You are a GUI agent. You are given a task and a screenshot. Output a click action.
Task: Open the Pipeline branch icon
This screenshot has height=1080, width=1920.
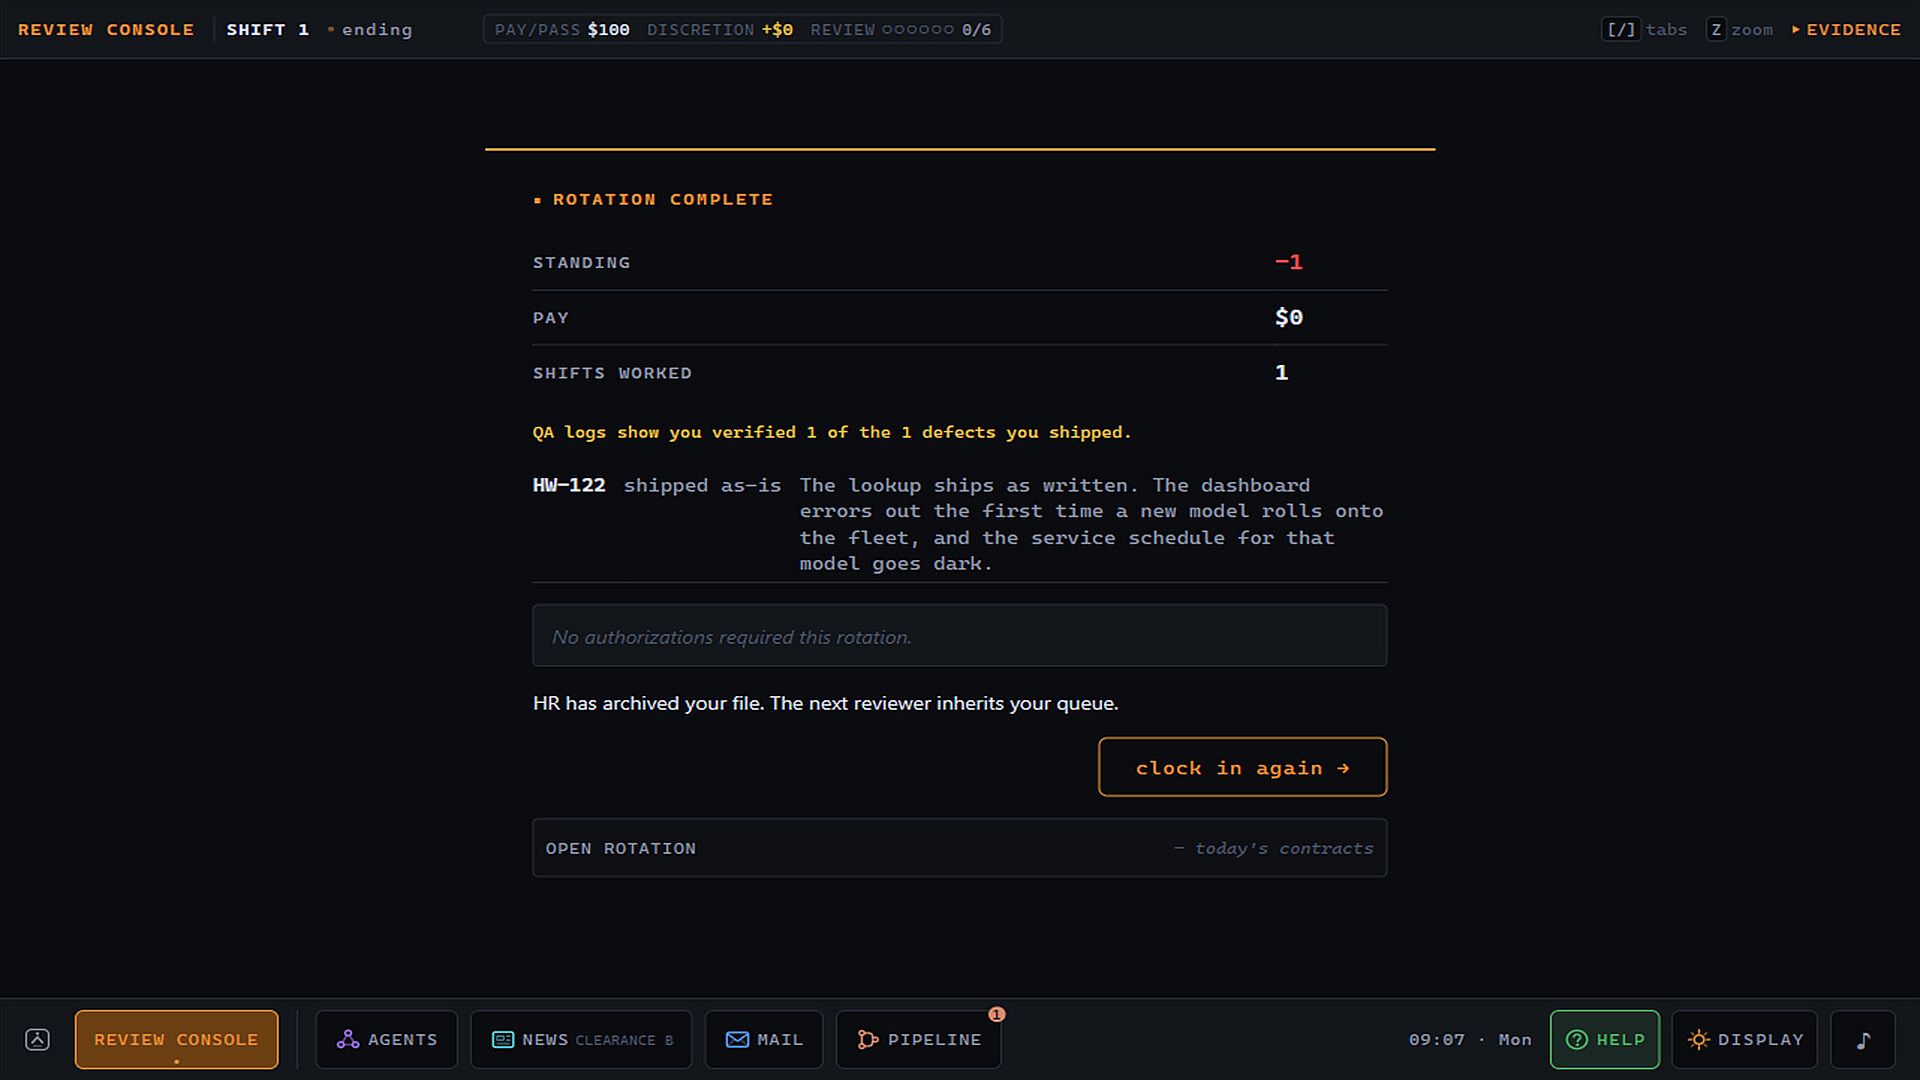868,1039
